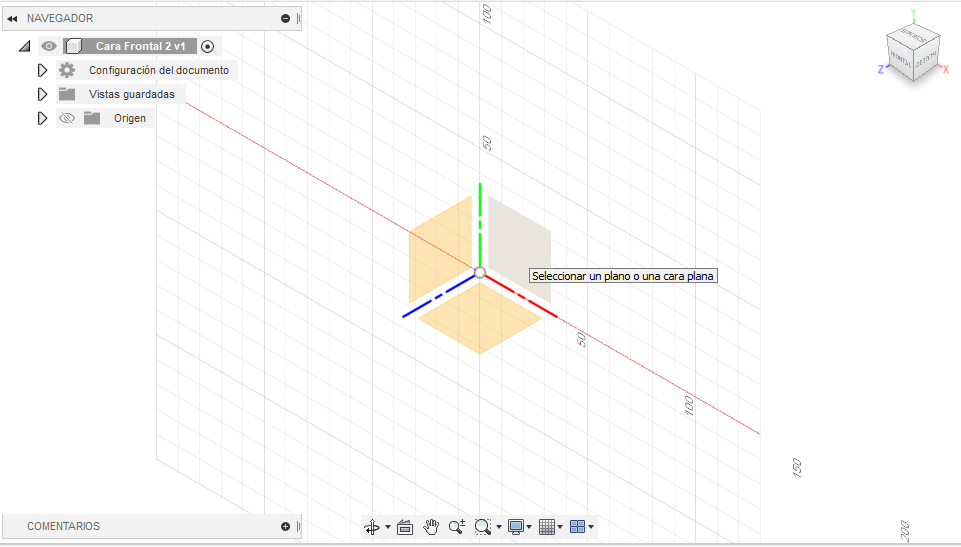Collapse the Navegador panel with double arrows
Image resolution: width=961 pixels, height=547 pixels.
pos(12,18)
